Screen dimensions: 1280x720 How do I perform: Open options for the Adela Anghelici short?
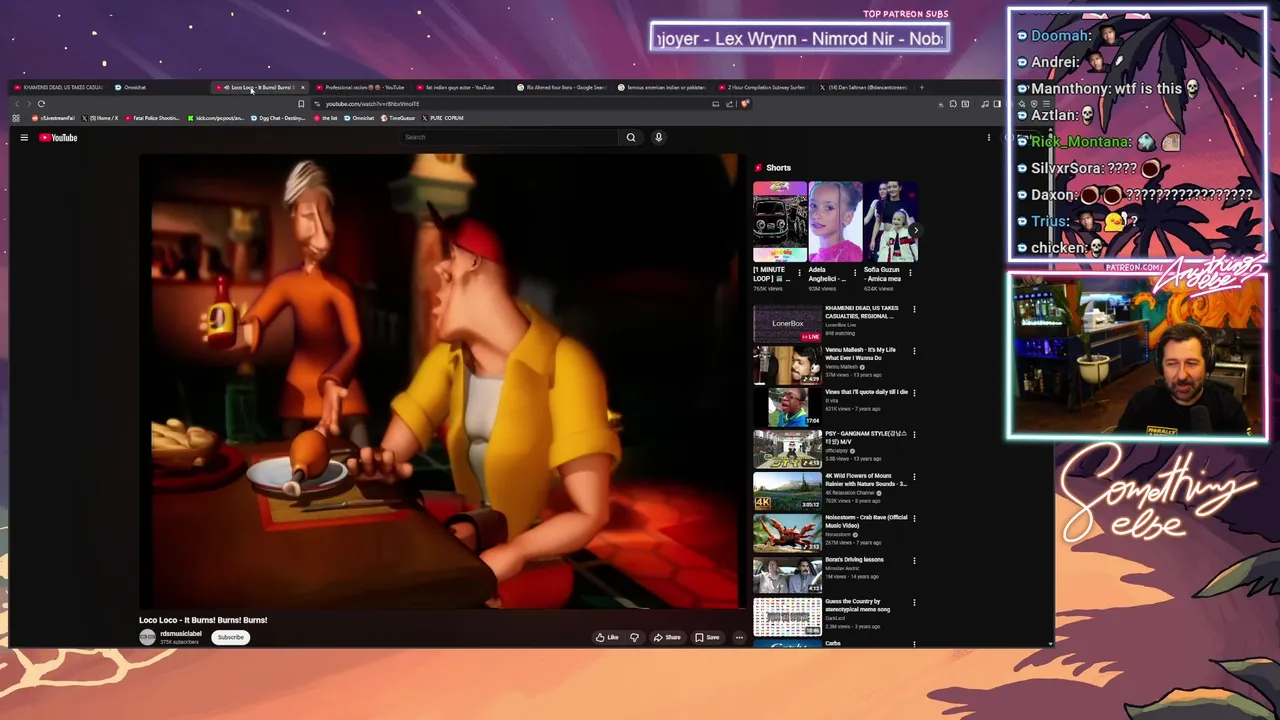tap(855, 272)
